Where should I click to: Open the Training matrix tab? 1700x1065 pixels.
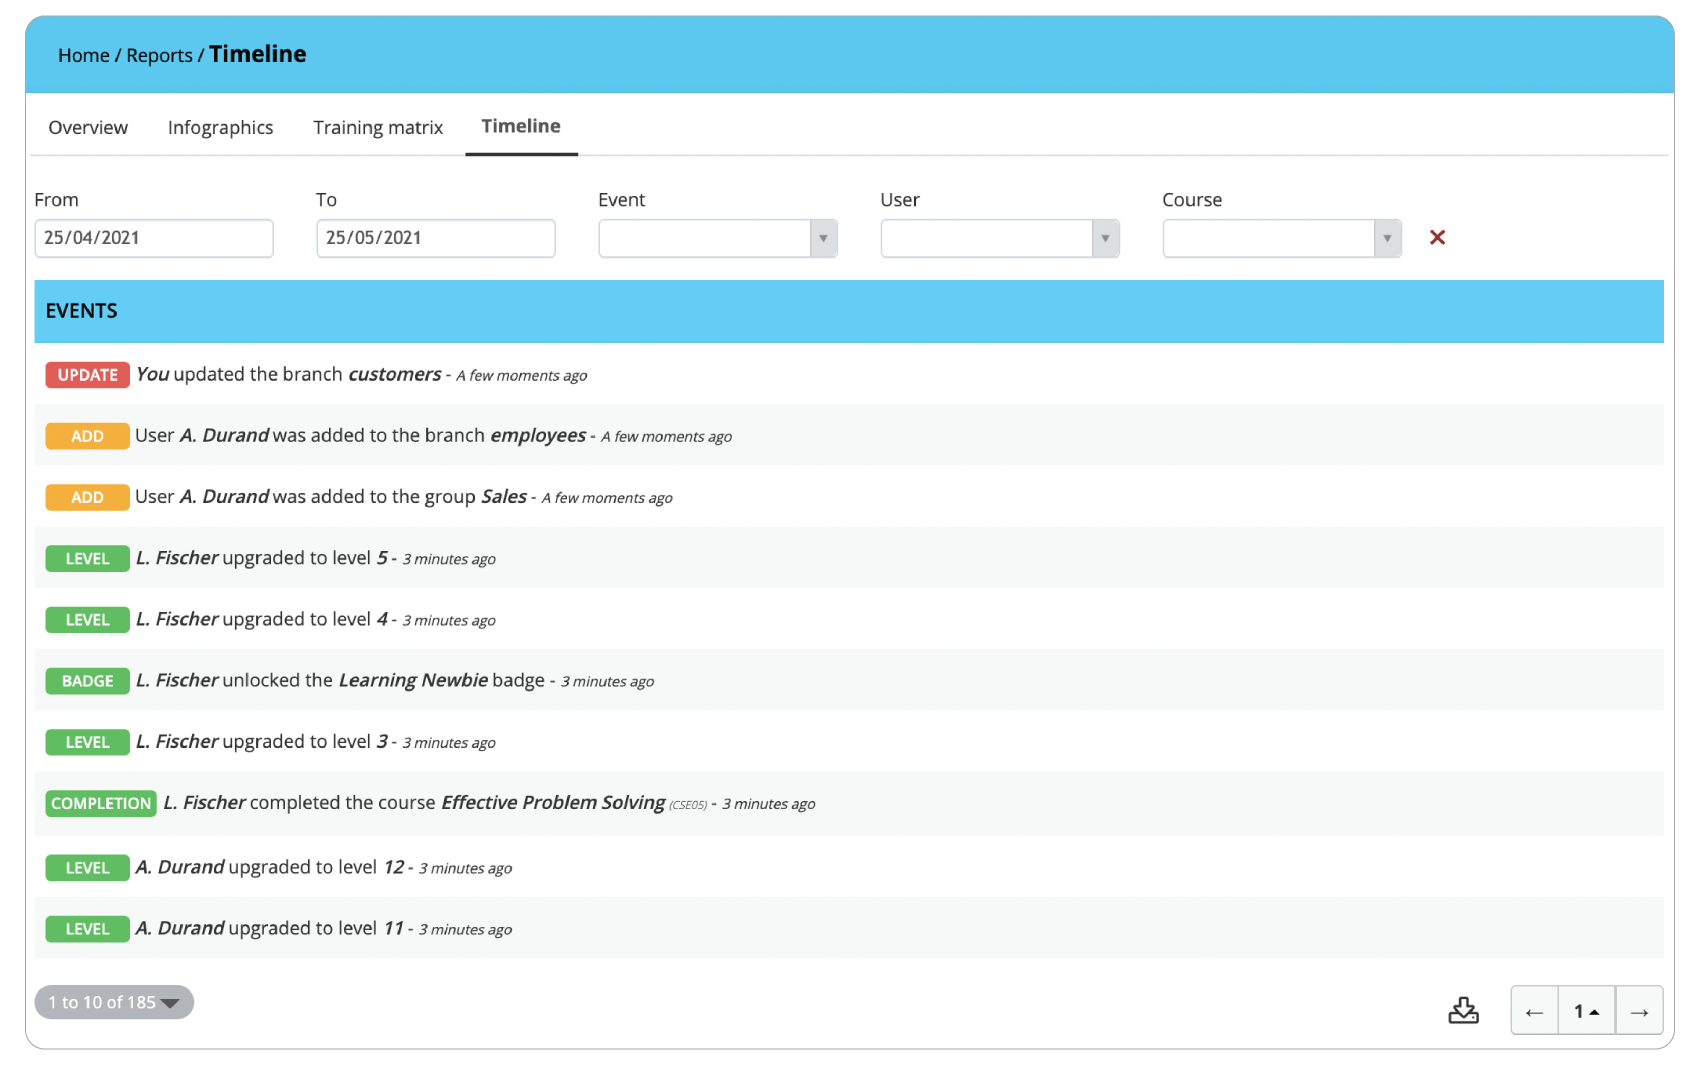[378, 127]
